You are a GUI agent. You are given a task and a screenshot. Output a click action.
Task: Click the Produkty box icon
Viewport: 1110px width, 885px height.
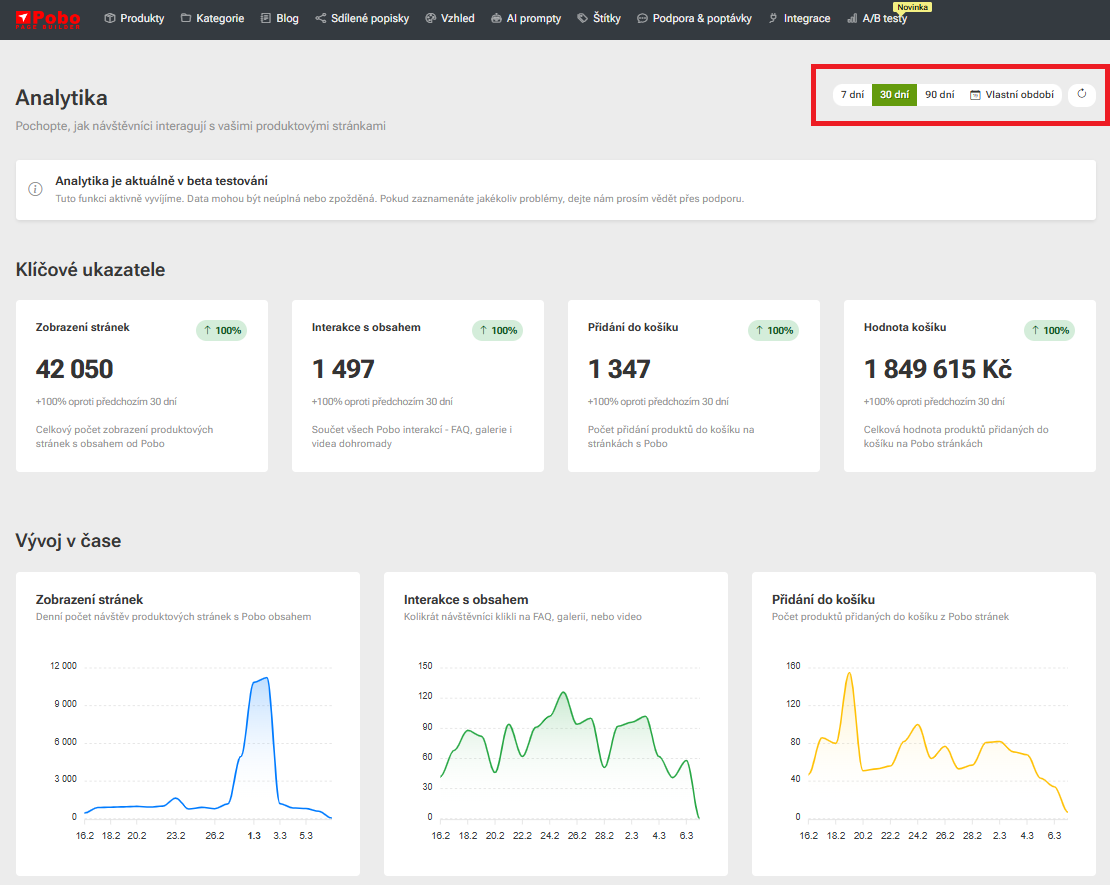point(110,18)
